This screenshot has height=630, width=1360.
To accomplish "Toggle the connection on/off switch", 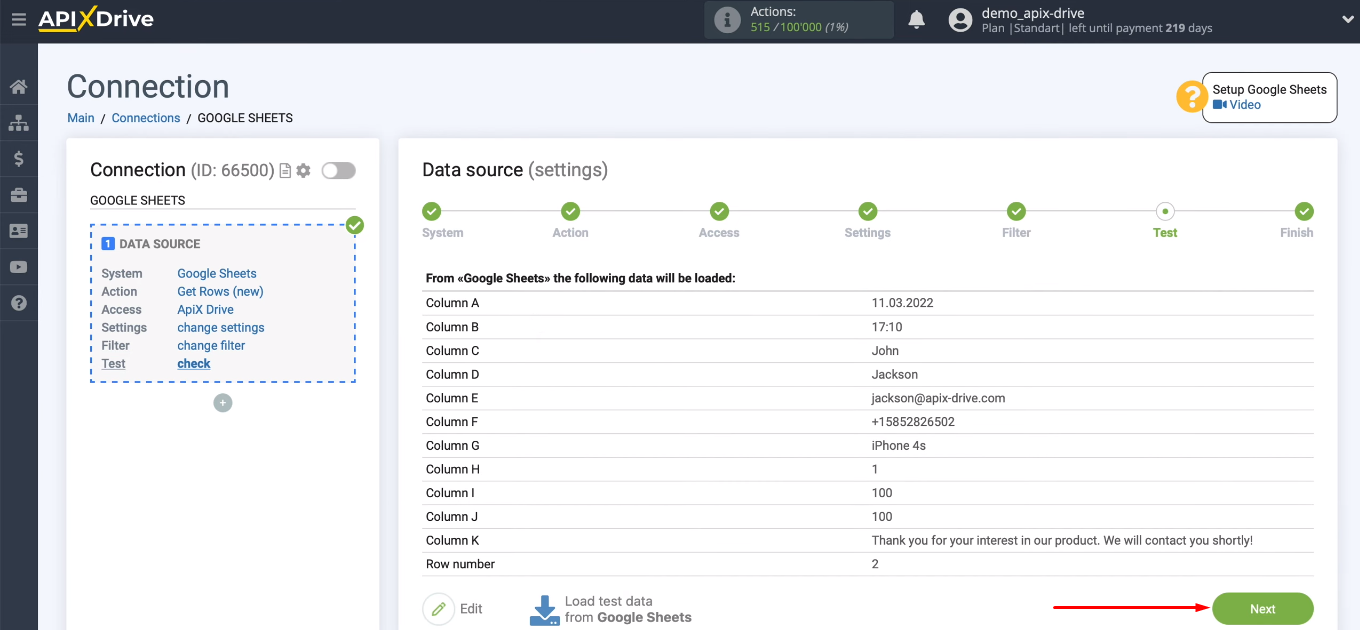I will (338, 171).
